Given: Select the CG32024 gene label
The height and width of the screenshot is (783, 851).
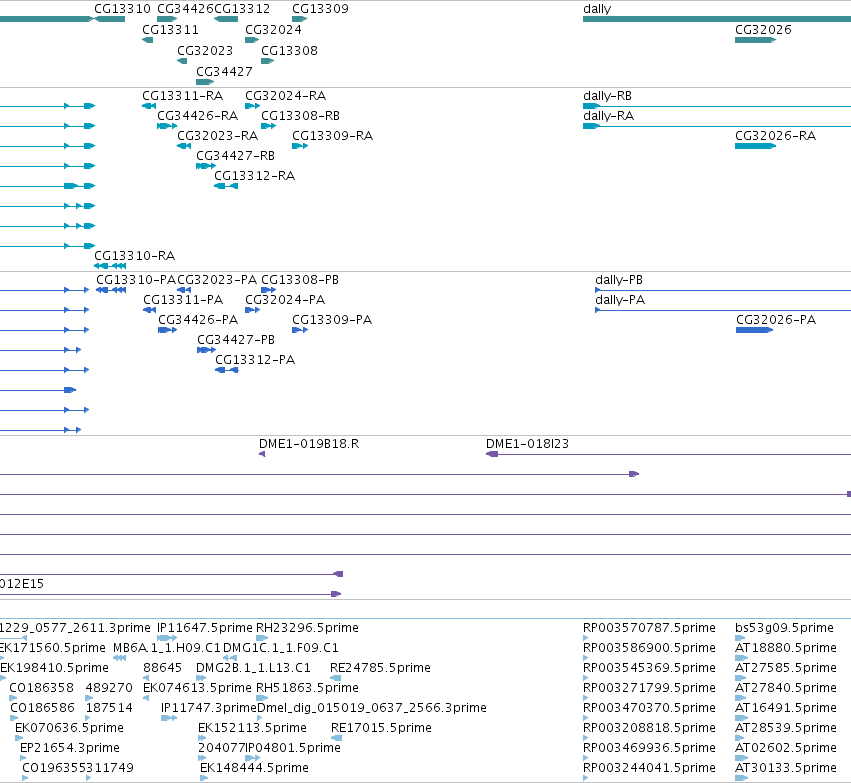Looking at the screenshot, I should point(273,30).
